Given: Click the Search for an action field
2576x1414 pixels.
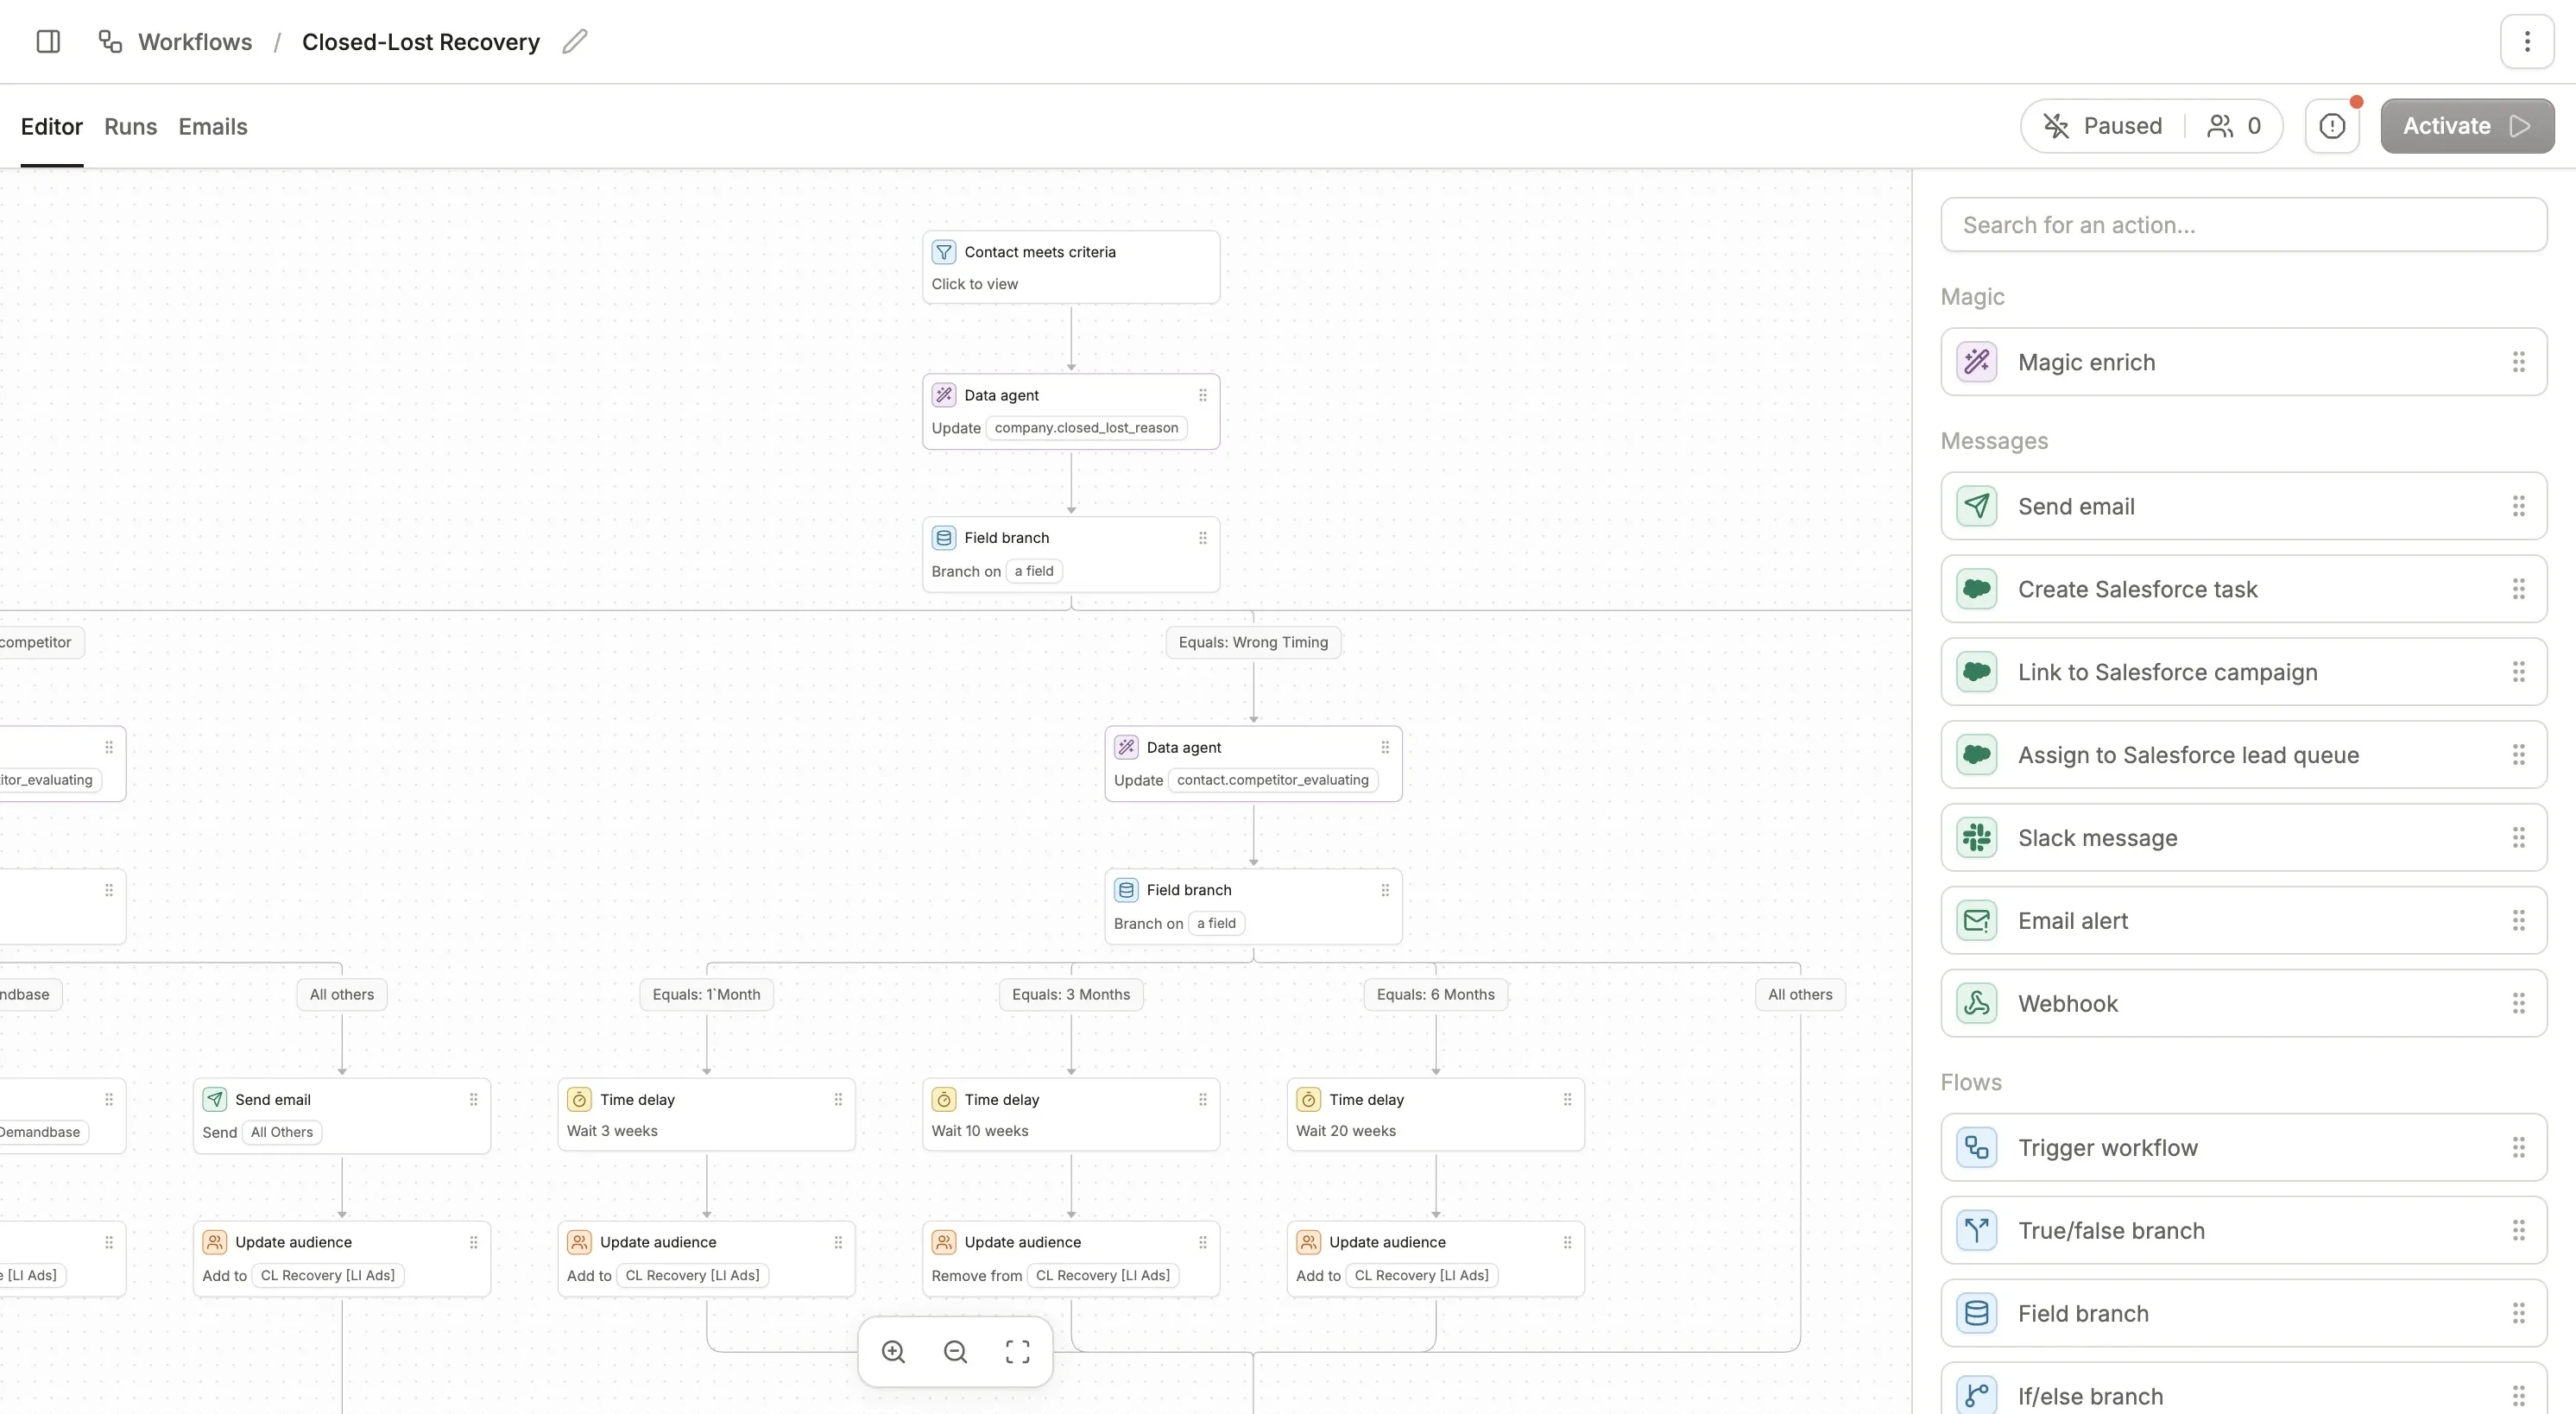Looking at the screenshot, I should tap(2243, 225).
